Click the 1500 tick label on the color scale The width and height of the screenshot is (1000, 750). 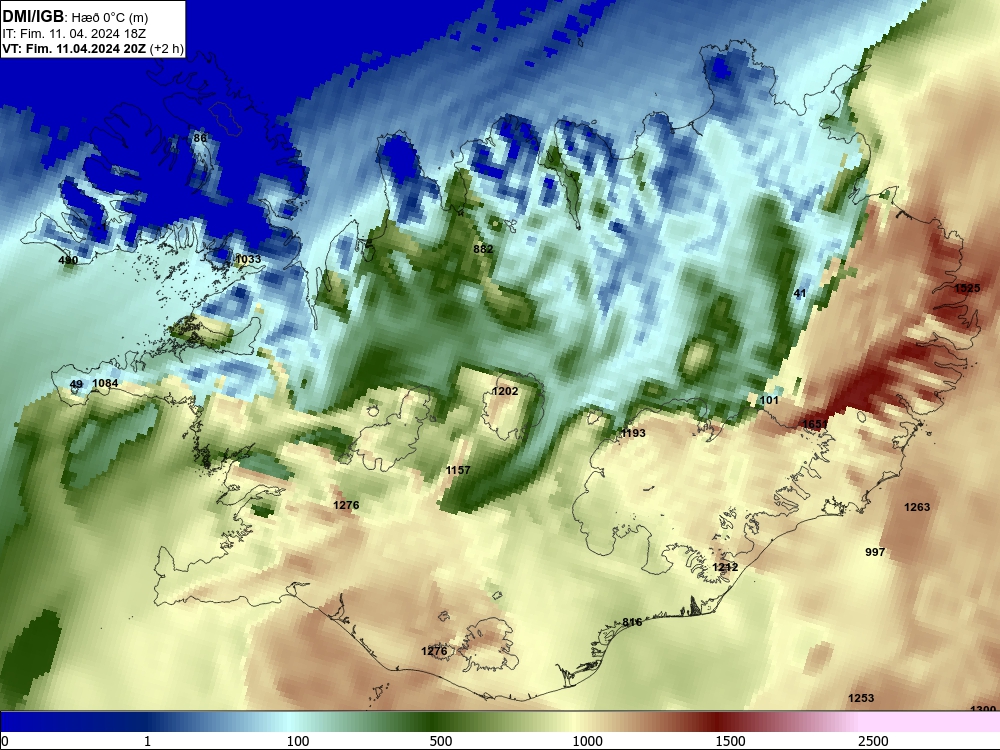(730, 741)
